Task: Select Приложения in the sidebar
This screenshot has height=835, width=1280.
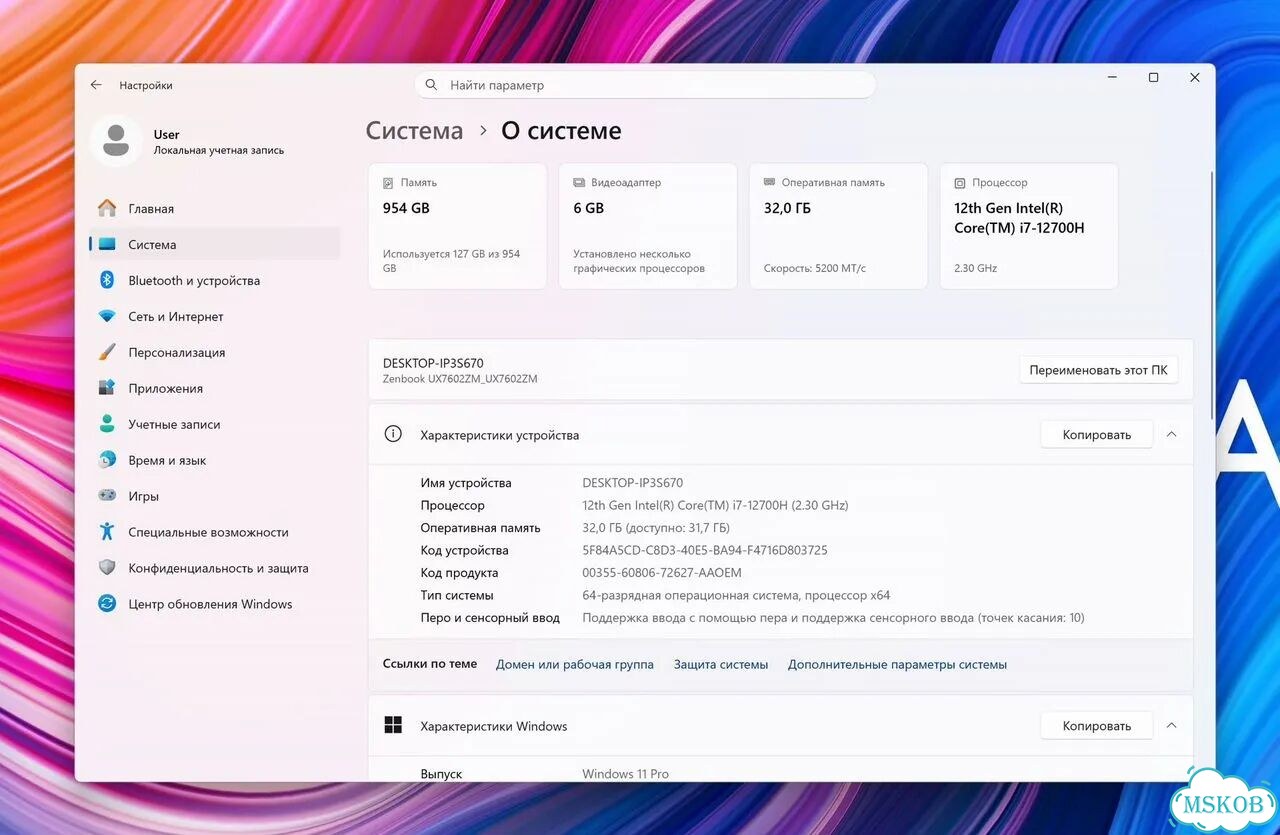Action: click(x=215, y=388)
